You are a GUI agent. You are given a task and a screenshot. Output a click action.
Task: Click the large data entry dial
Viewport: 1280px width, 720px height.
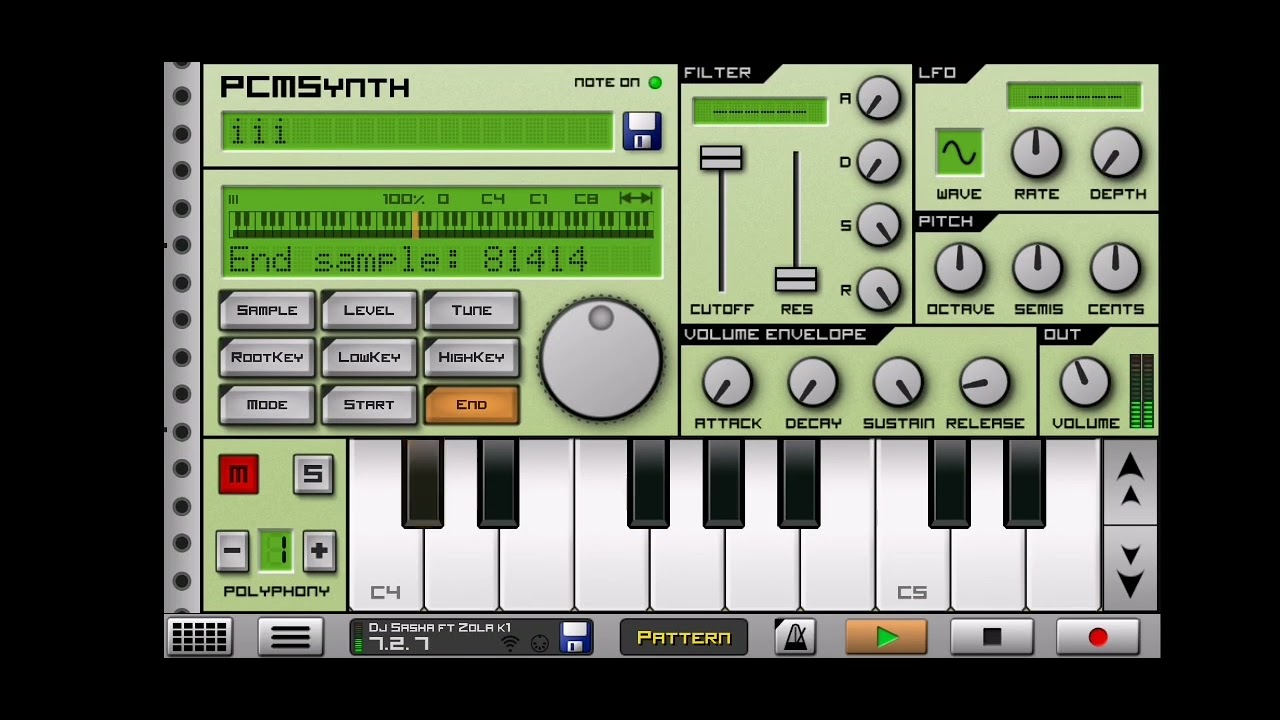600,358
